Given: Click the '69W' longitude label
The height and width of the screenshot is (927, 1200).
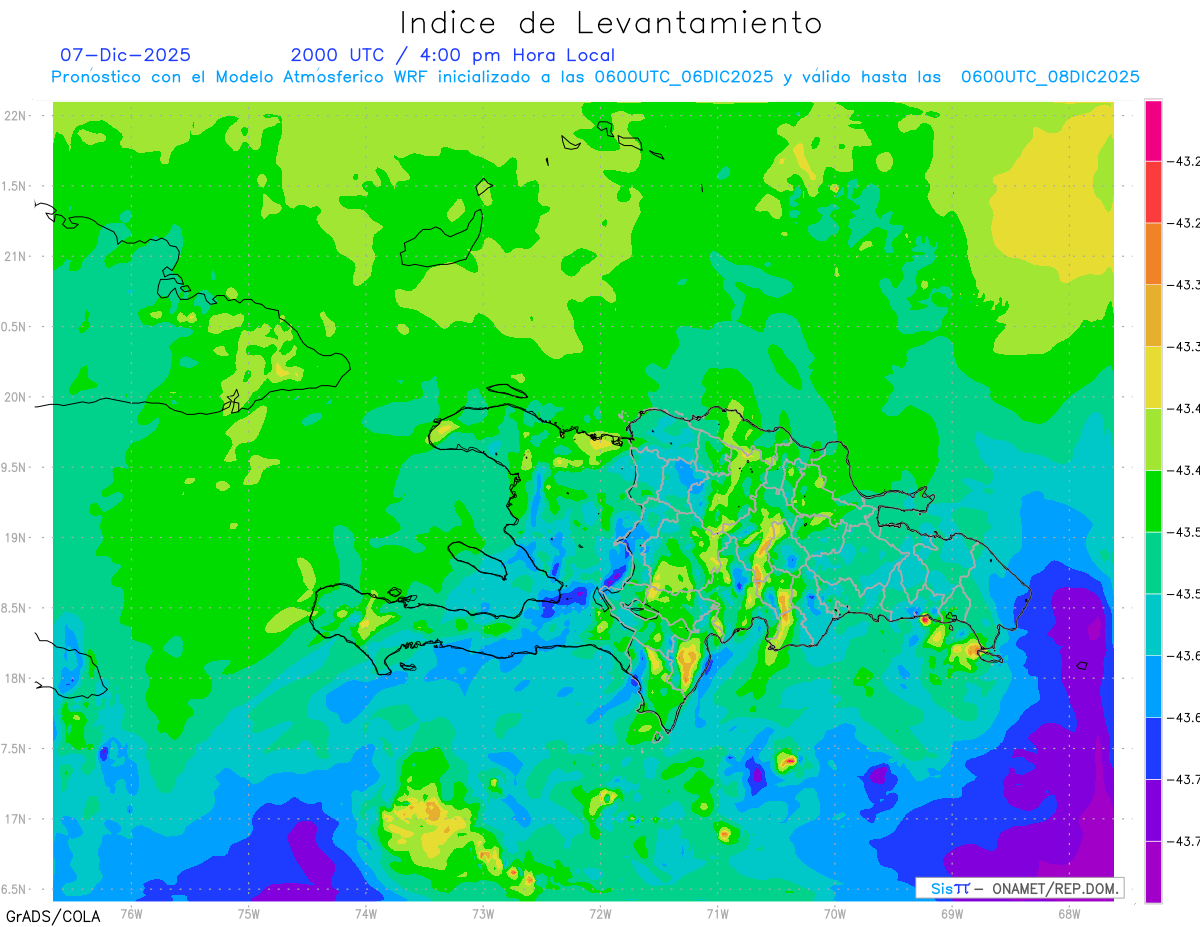Looking at the screenshot, I should (x=951, y=913).
